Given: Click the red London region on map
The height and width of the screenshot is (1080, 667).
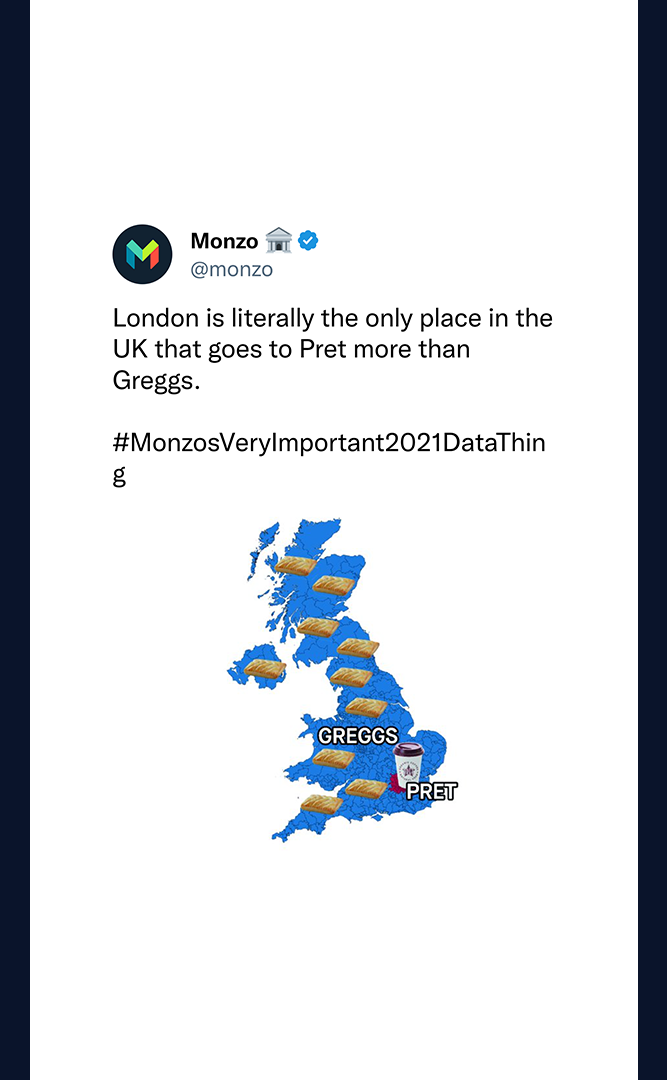Looking at the screenshot, I should [396, 784].
